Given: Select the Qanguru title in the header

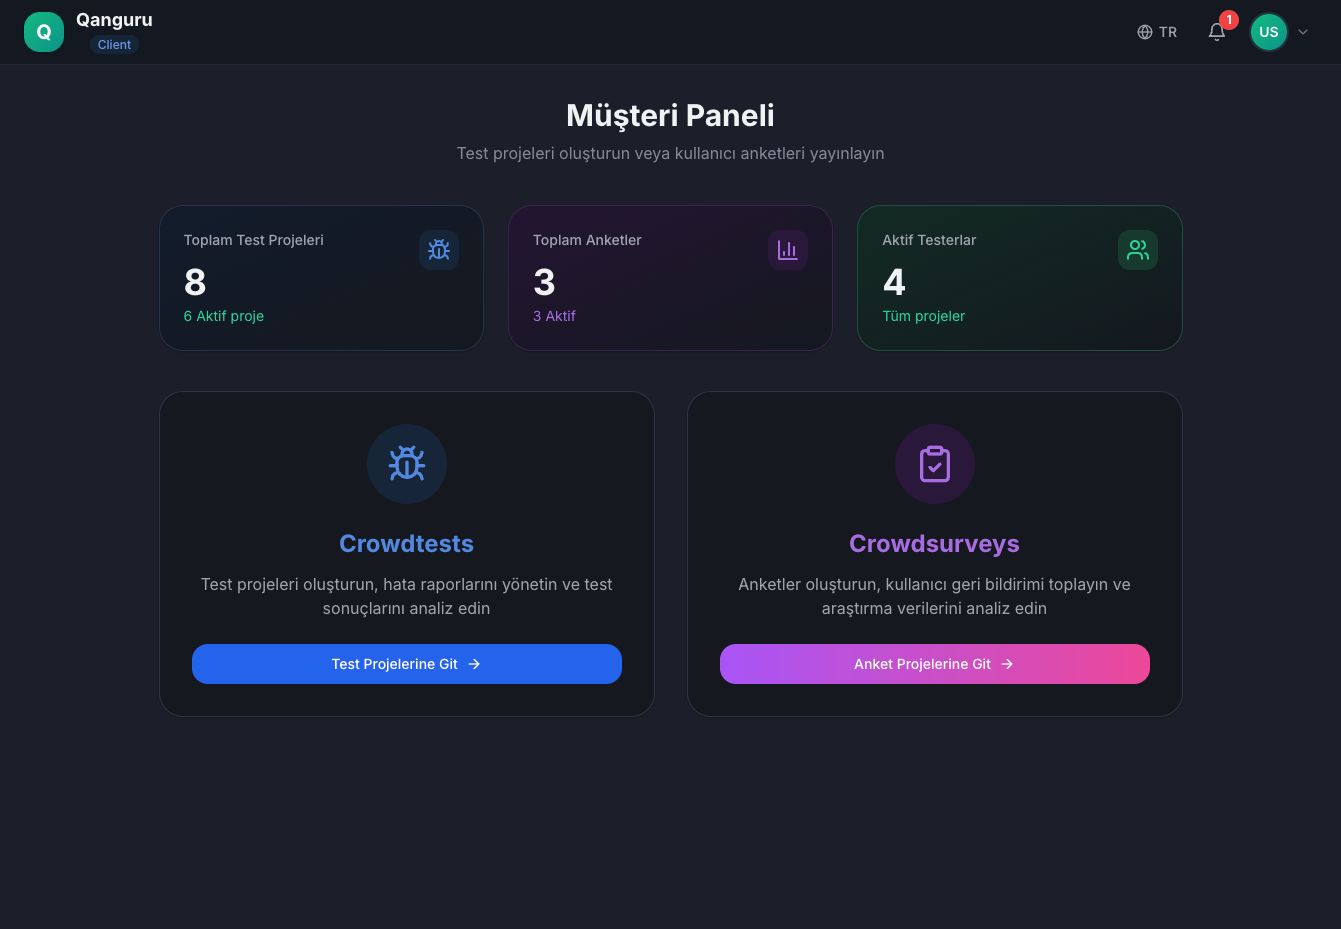Looking at the screenshot, I should click(114, 19).
